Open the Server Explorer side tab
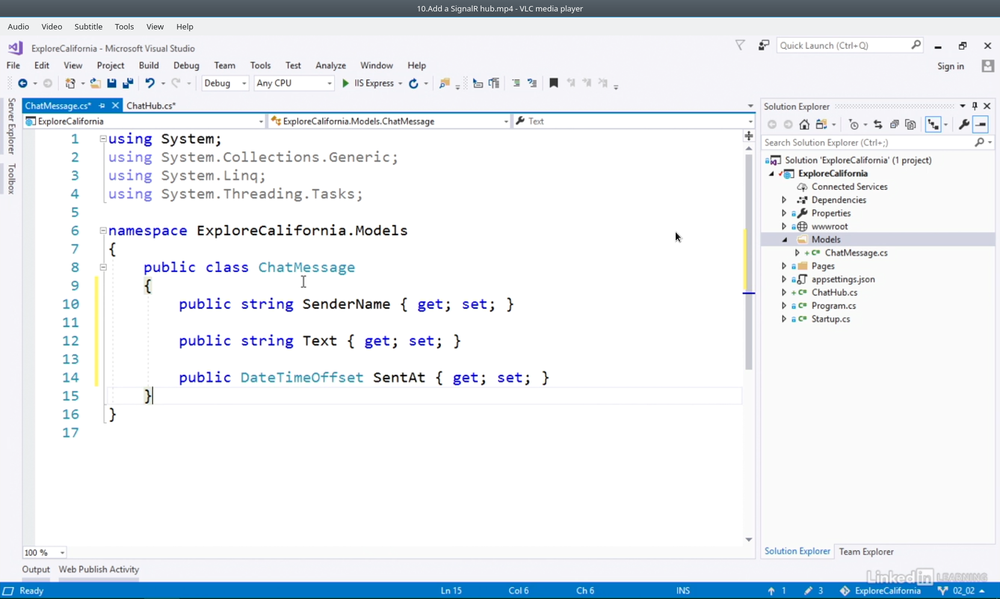The width and height of the screenshot is (1000, 599). (11, 126)
